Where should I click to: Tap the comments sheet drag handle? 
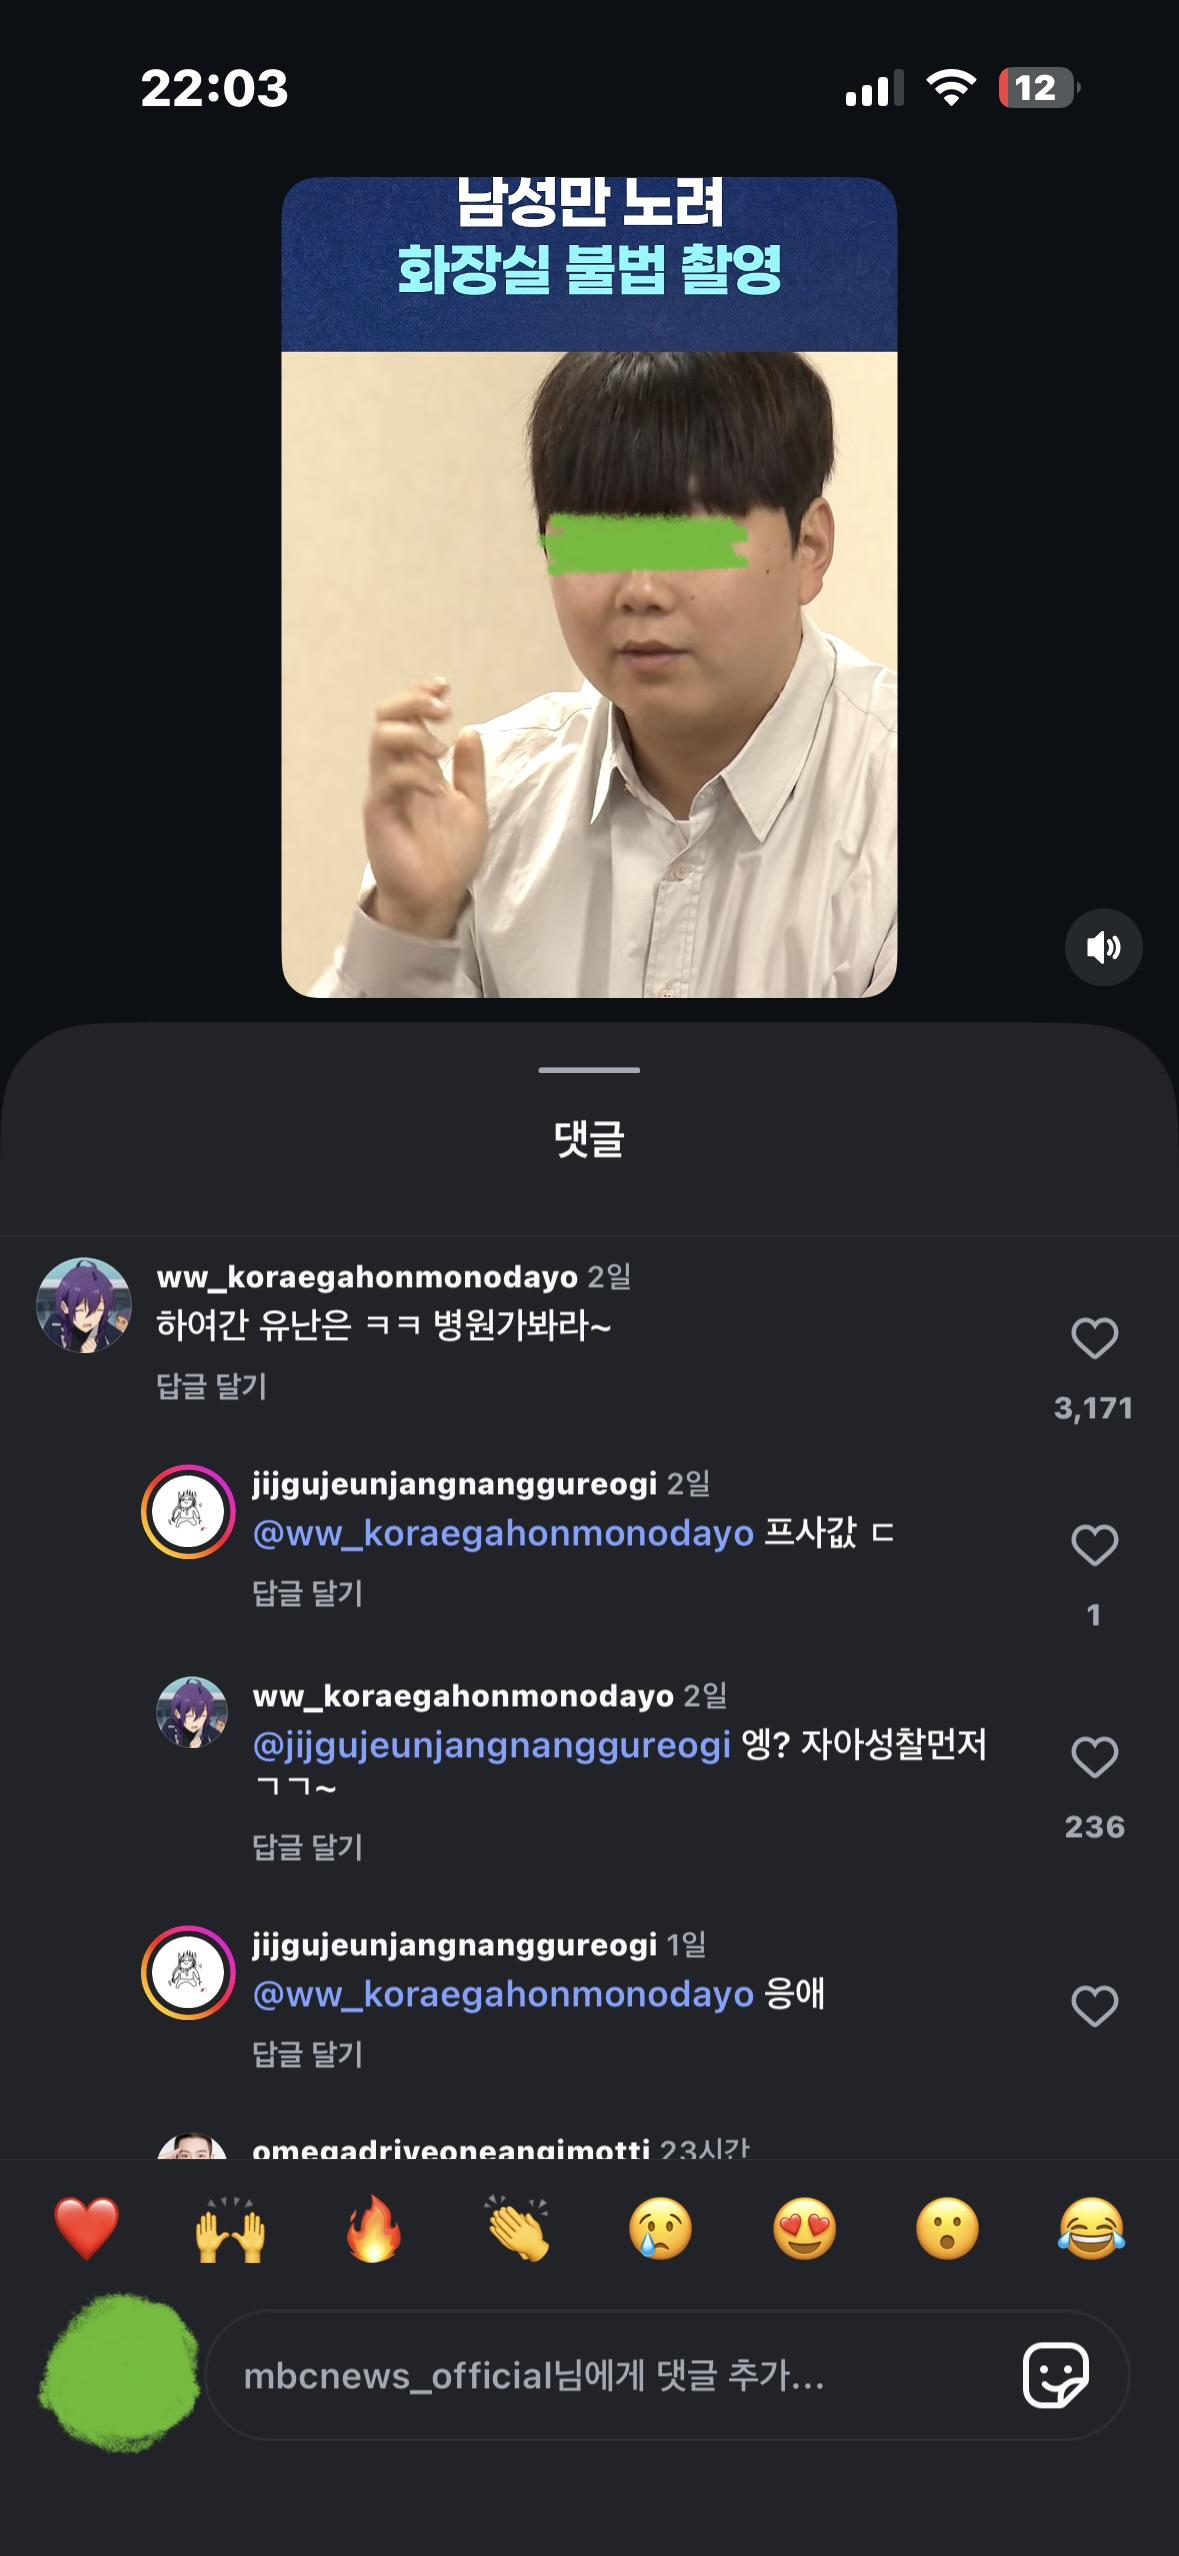[x=589, y=1070]
